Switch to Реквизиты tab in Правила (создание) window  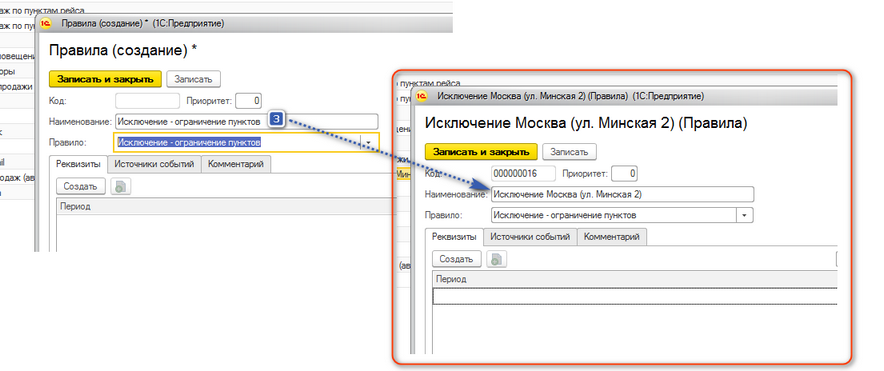[78, 165]
